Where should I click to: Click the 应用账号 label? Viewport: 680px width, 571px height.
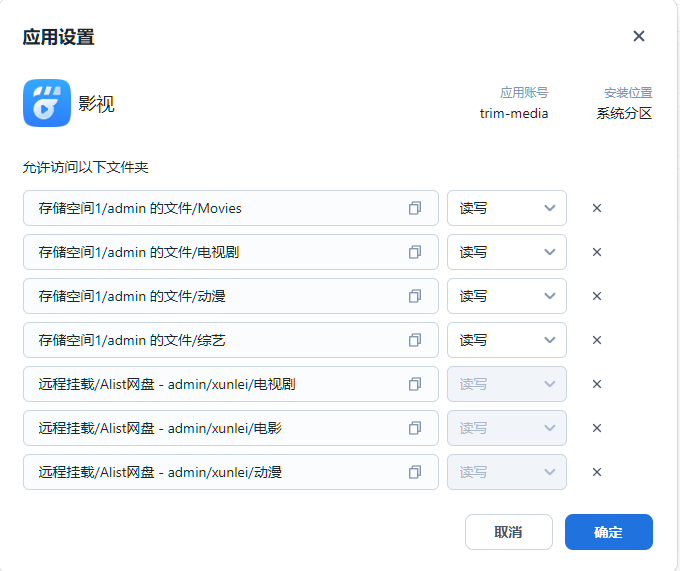(x=524, y=92)
